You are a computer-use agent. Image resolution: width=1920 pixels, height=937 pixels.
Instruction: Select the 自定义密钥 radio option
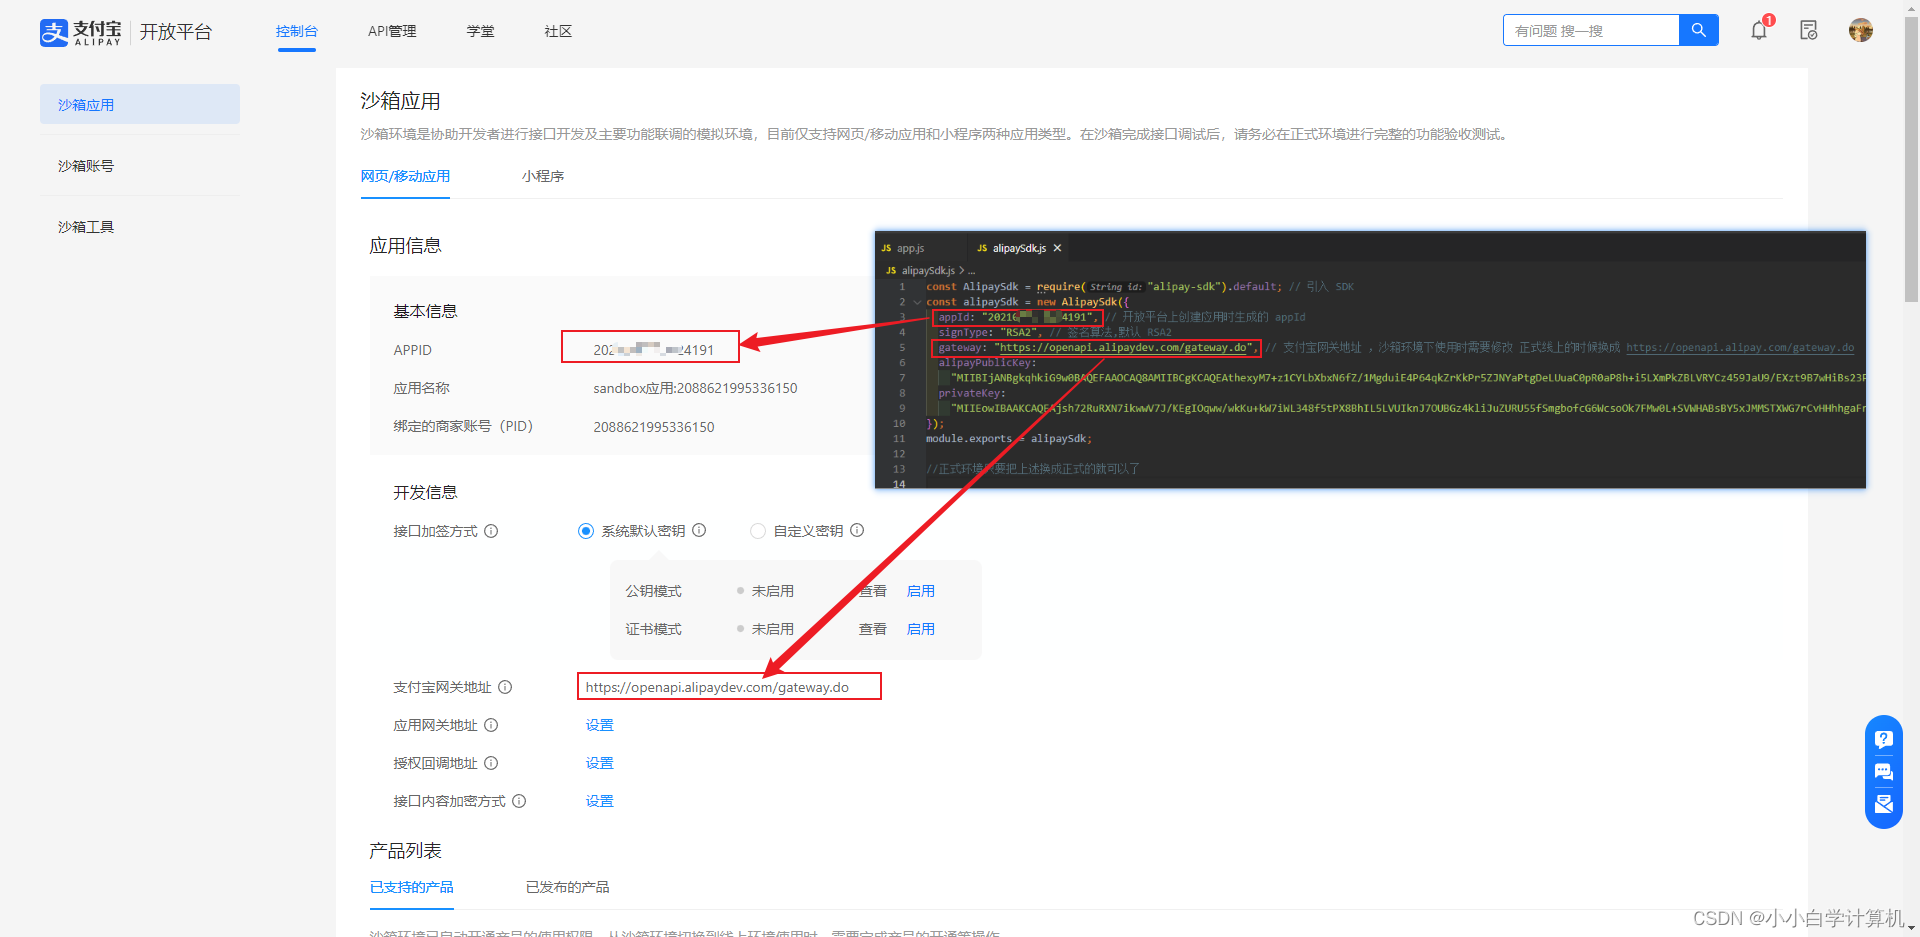point(758,531)
